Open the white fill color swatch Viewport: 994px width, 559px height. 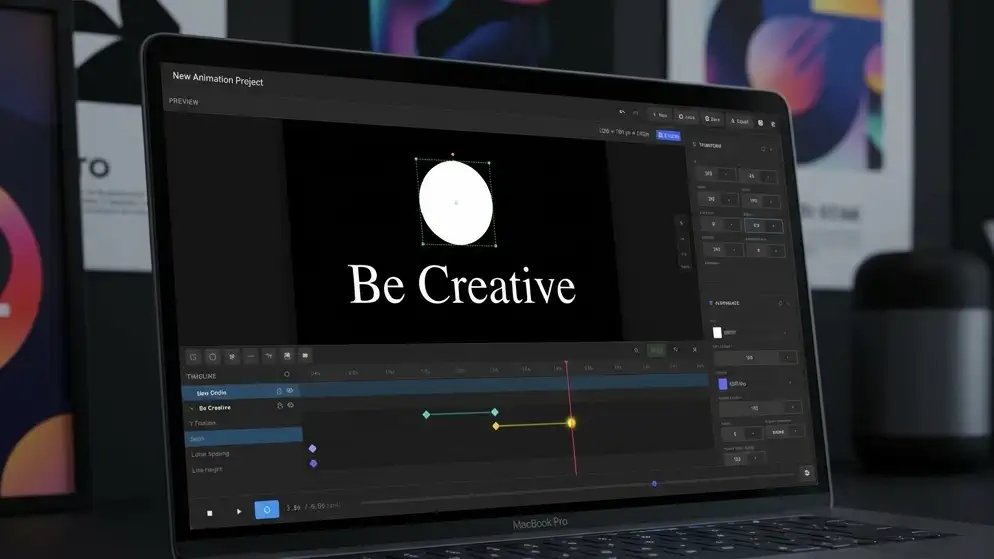point(717,332)
